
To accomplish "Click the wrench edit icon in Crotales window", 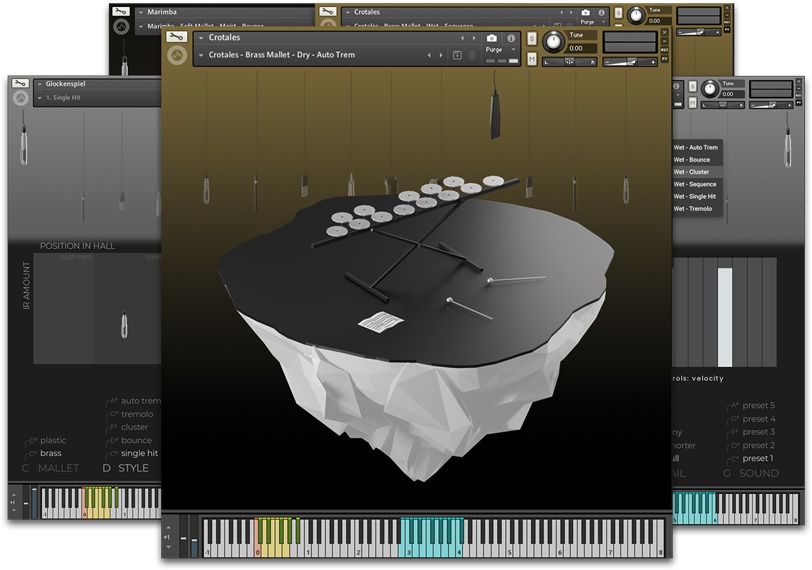I will tap(177, 37).
